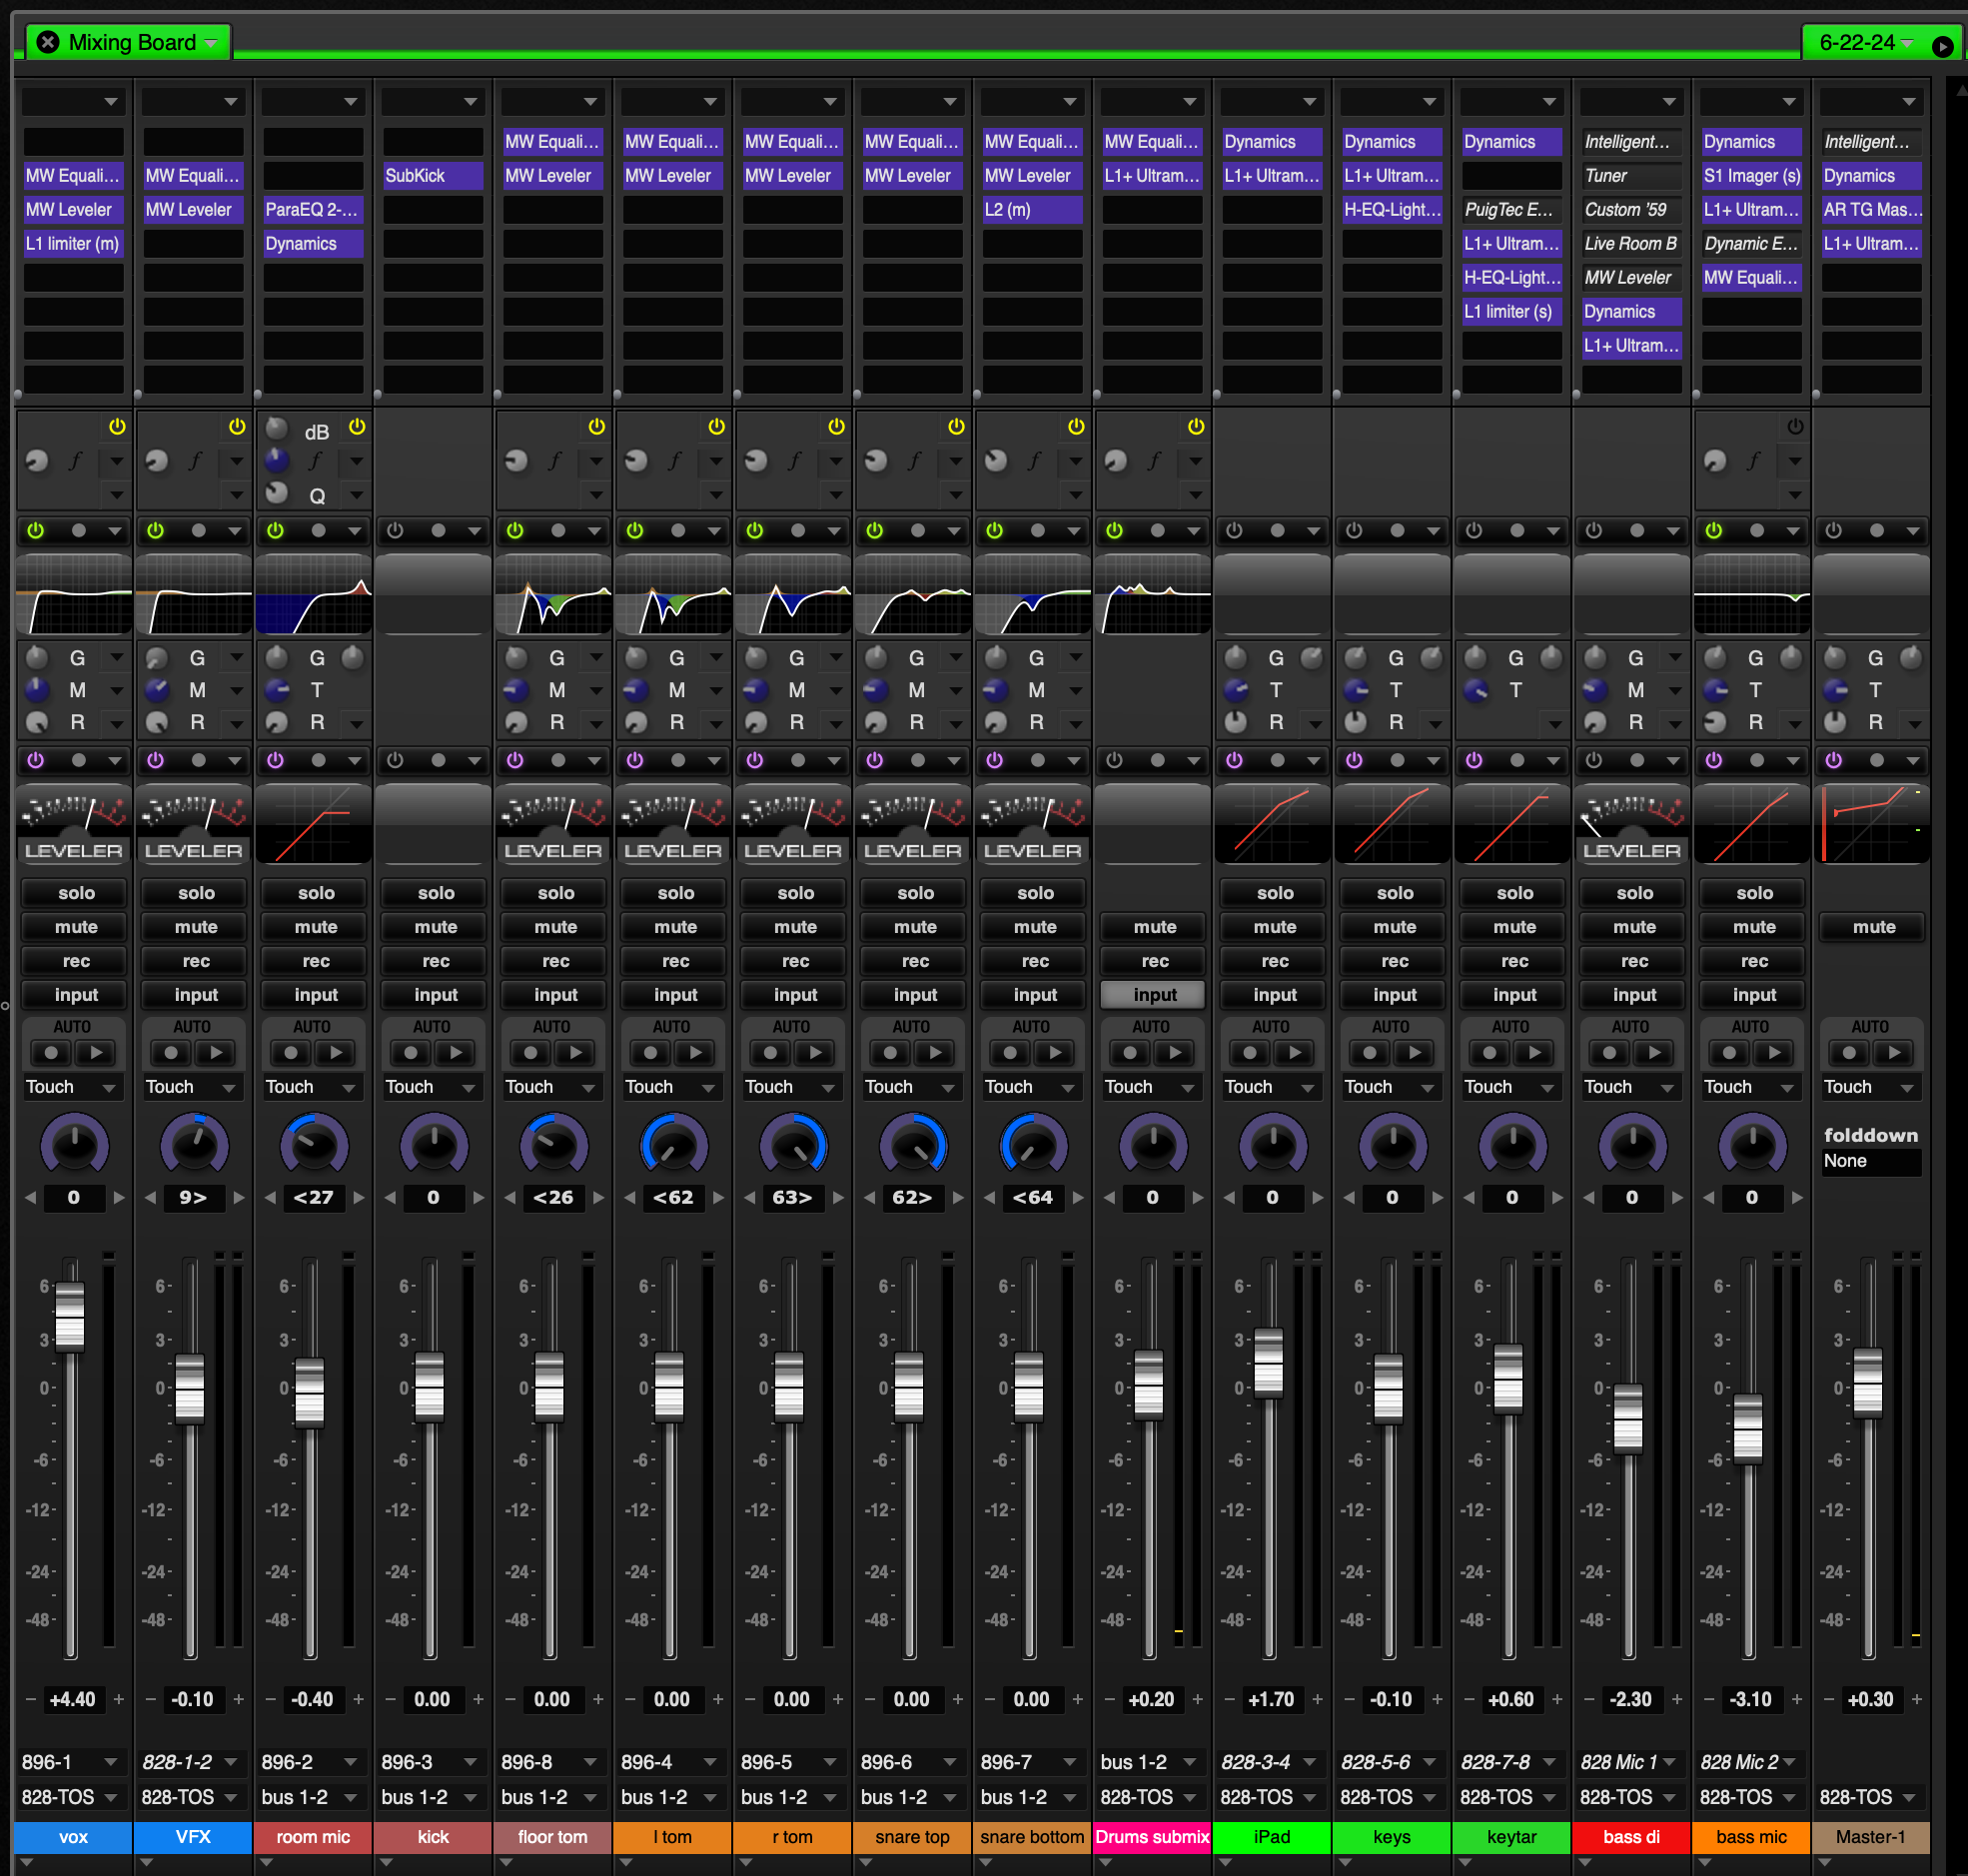Toggle the vox dynamics purple power icon
1968x1876 pixels.
tap(36, 760)
